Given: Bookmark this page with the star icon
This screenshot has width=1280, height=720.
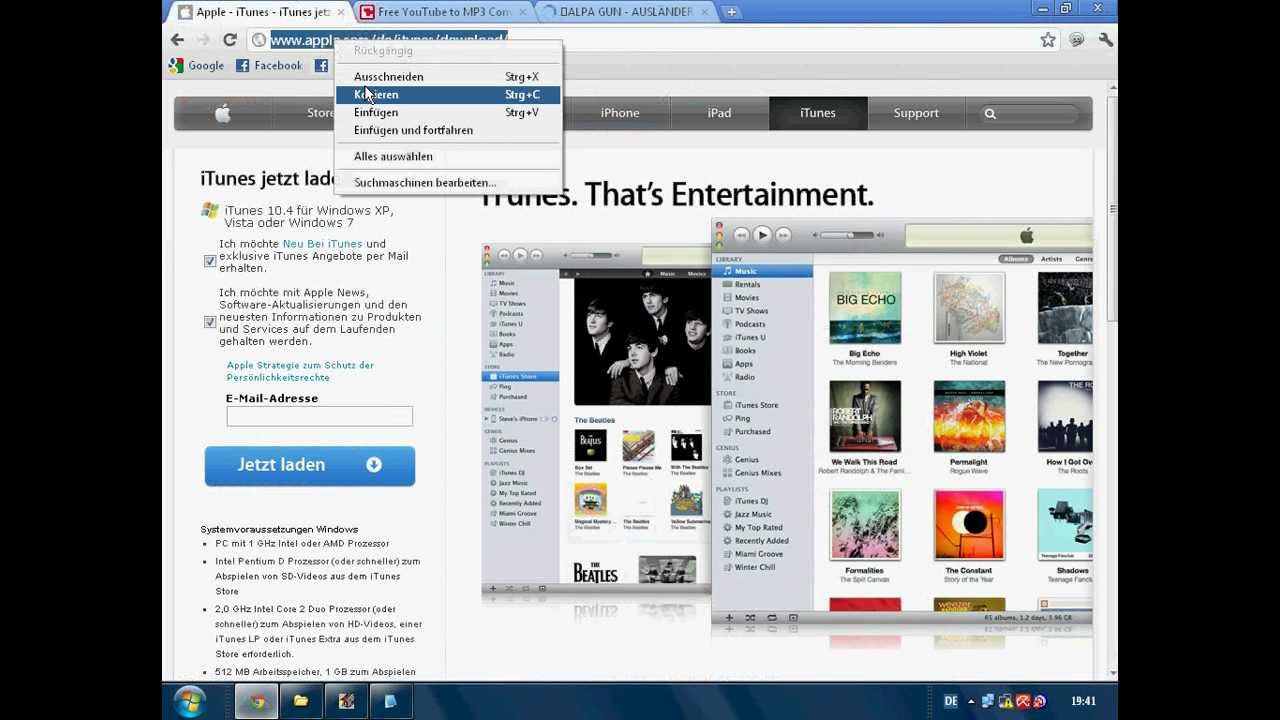Looking at the screenshot, I should [x=1048, y=40].
